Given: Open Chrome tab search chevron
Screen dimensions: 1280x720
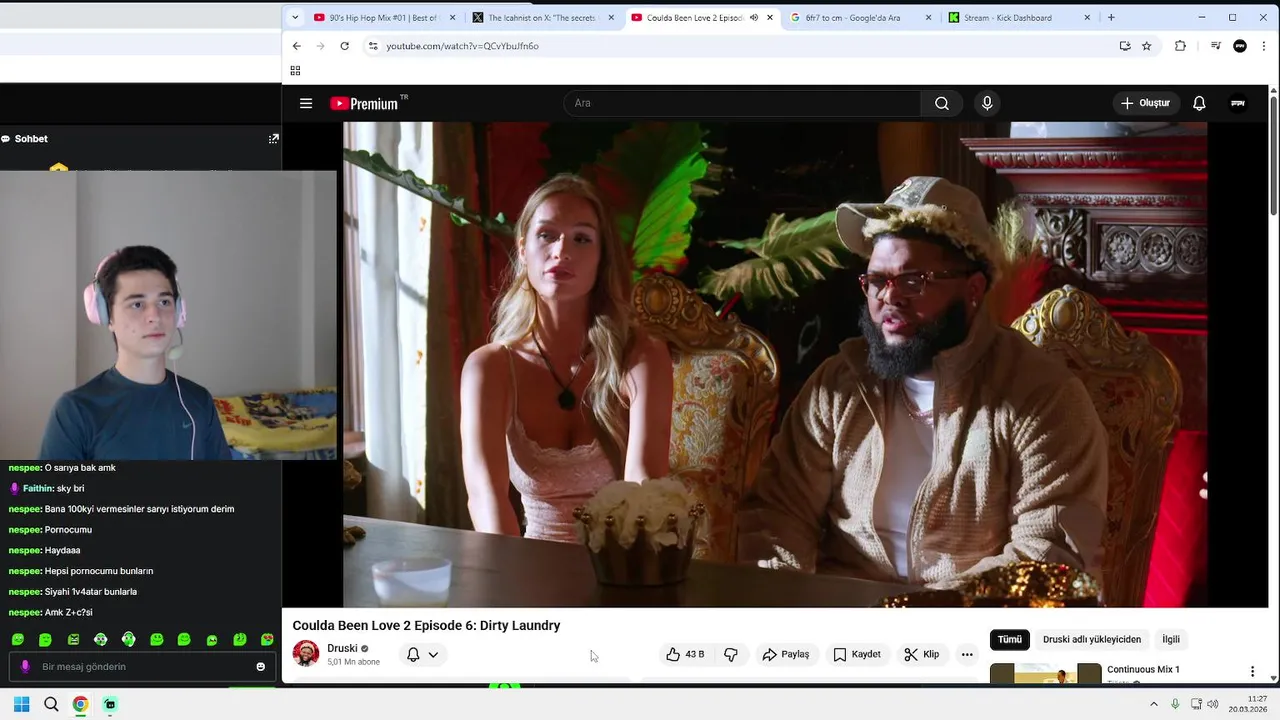Looking at the screenshot, I should pyautogui.click(x=295, y=17).
